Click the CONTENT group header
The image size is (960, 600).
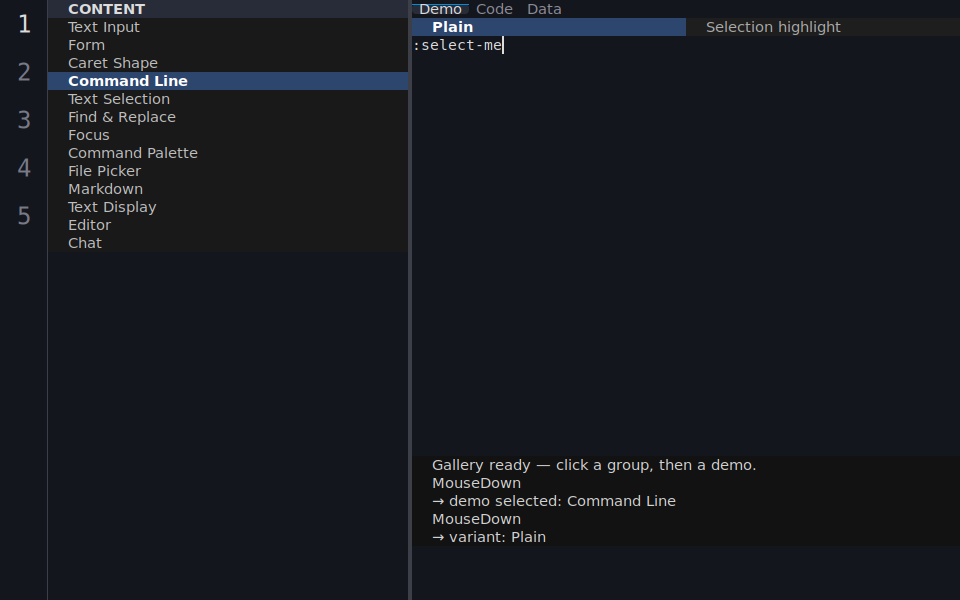tap(228, 9)
